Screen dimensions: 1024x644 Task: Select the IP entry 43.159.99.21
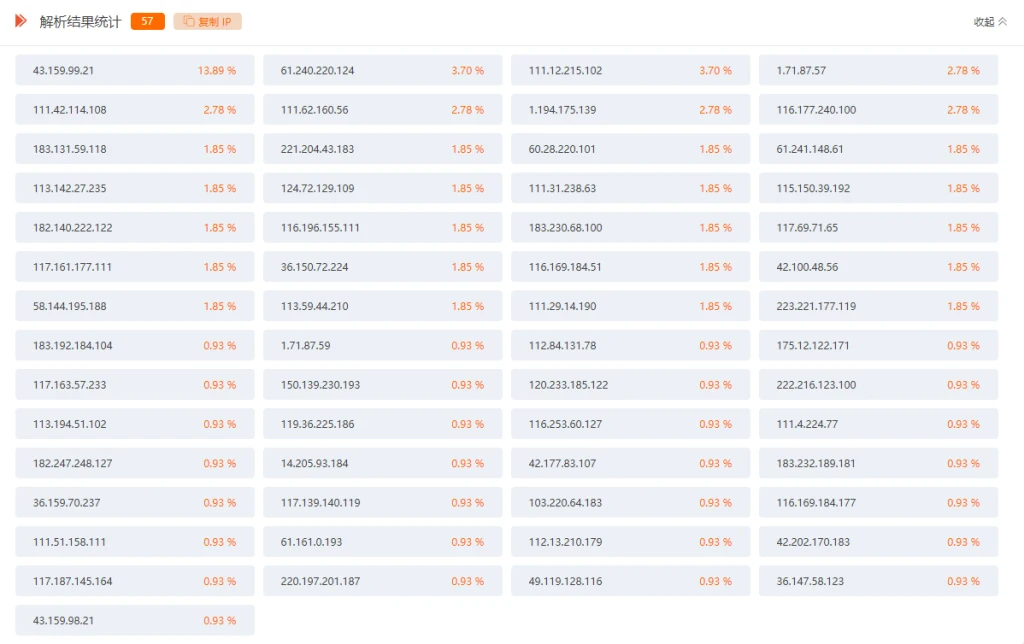coord(64,71)
